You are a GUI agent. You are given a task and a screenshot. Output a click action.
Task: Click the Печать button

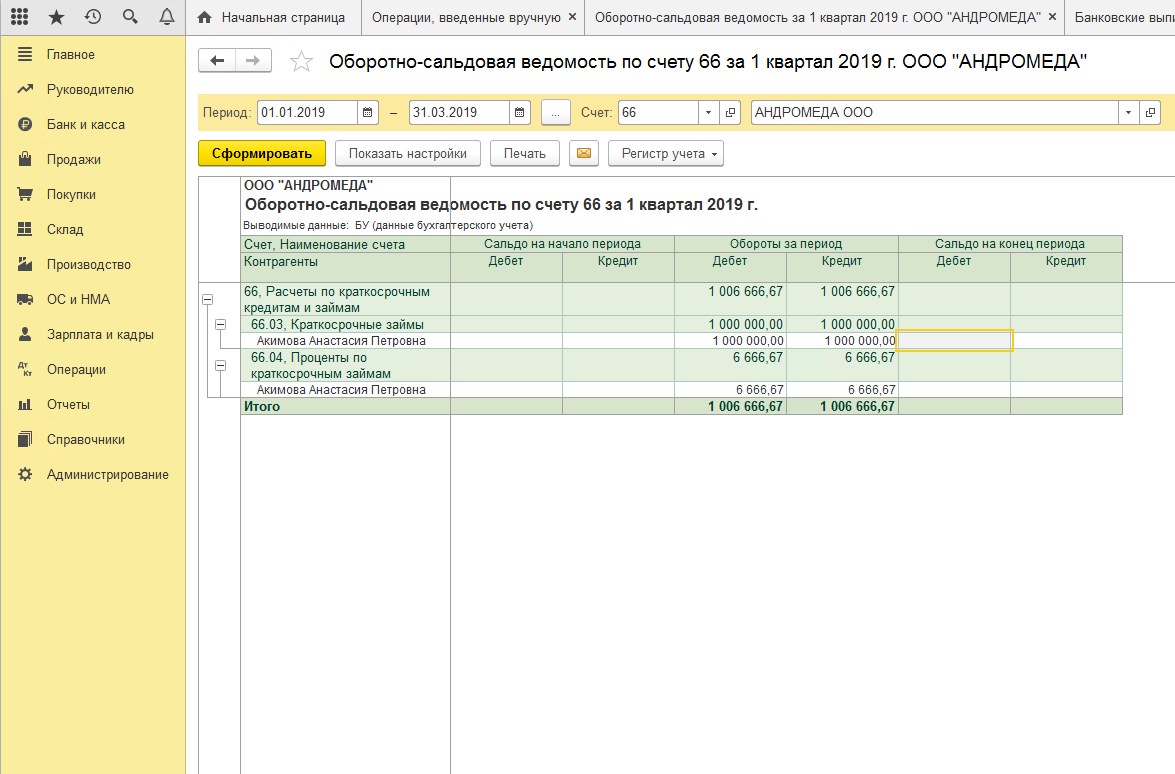[x=525, y=154]
